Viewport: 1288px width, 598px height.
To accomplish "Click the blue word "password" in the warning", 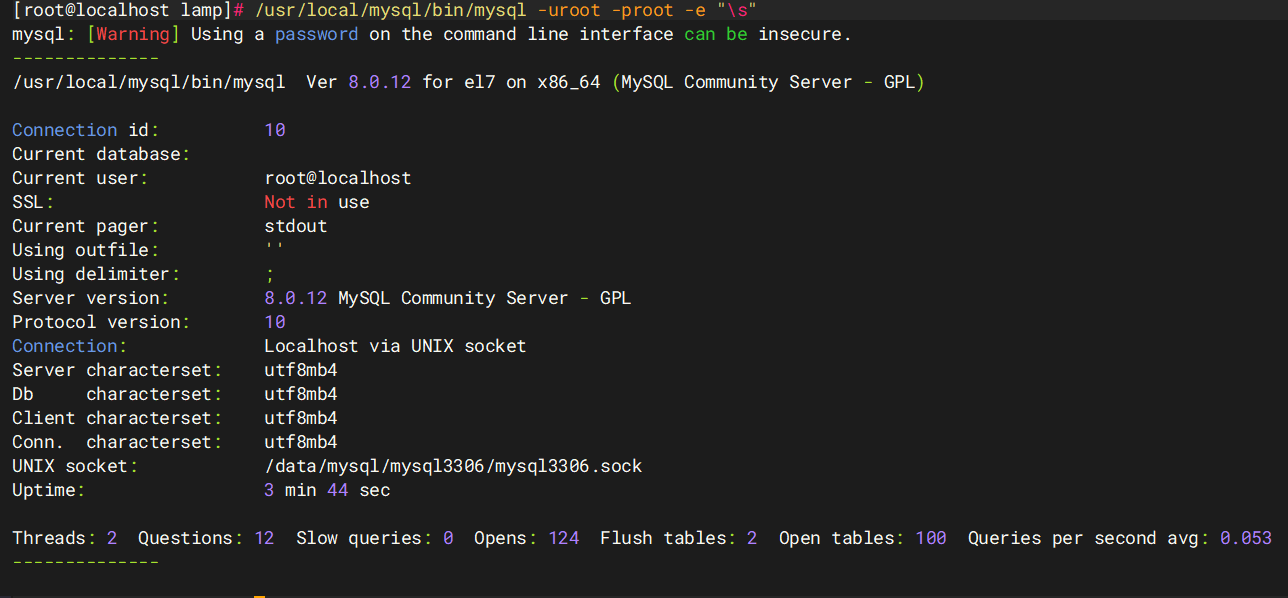I will (x=316, y=34).
